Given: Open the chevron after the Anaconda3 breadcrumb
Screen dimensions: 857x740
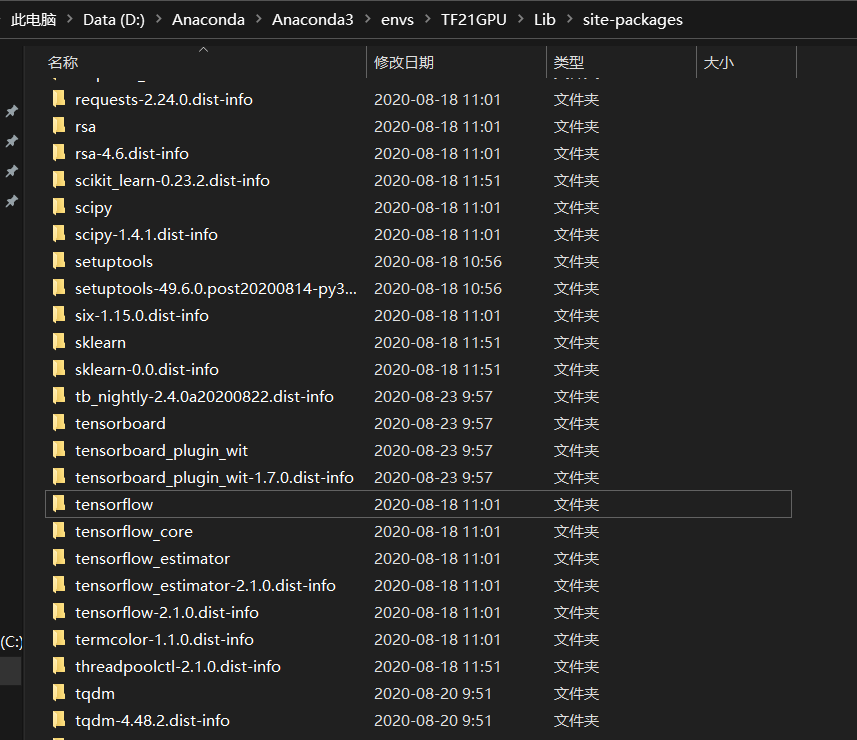Looking at the screenshot, I should click(368, 19).
